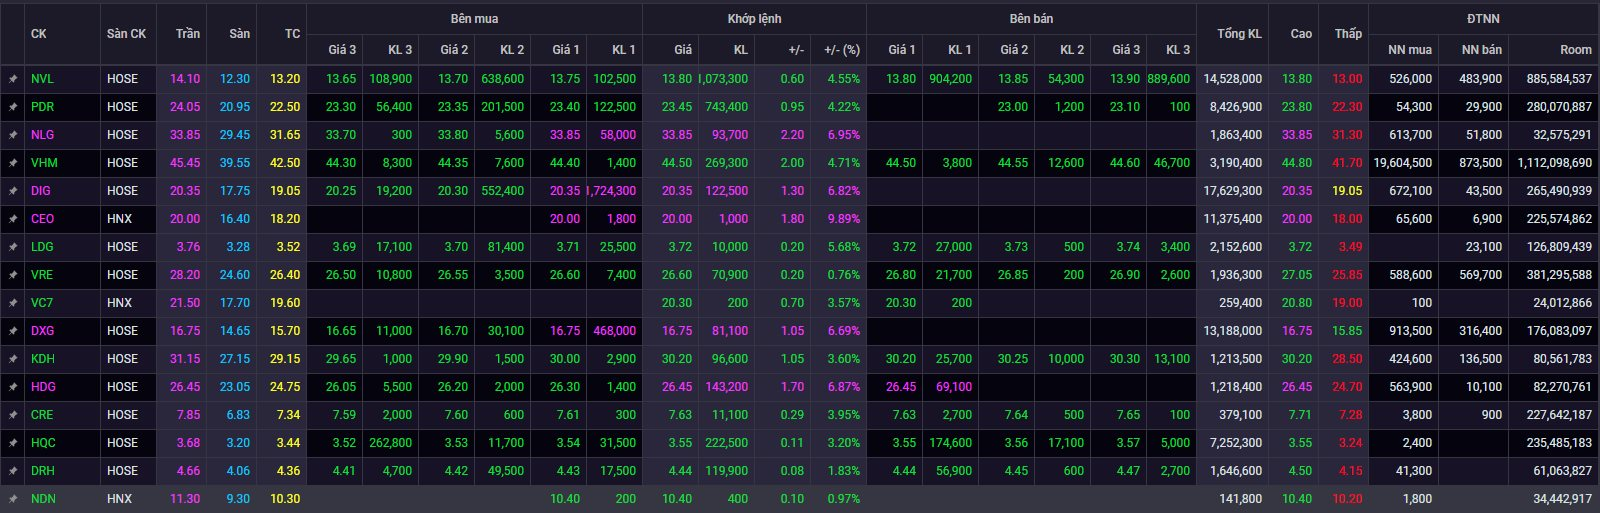The image size is (1600, 513).
Task: Click the pin icon beside VC7
Action: pos(13,303)
